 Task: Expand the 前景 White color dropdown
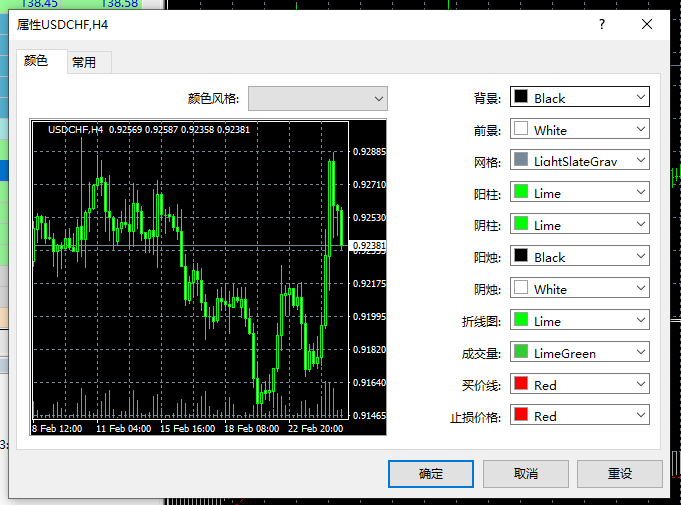pos(640,130)
